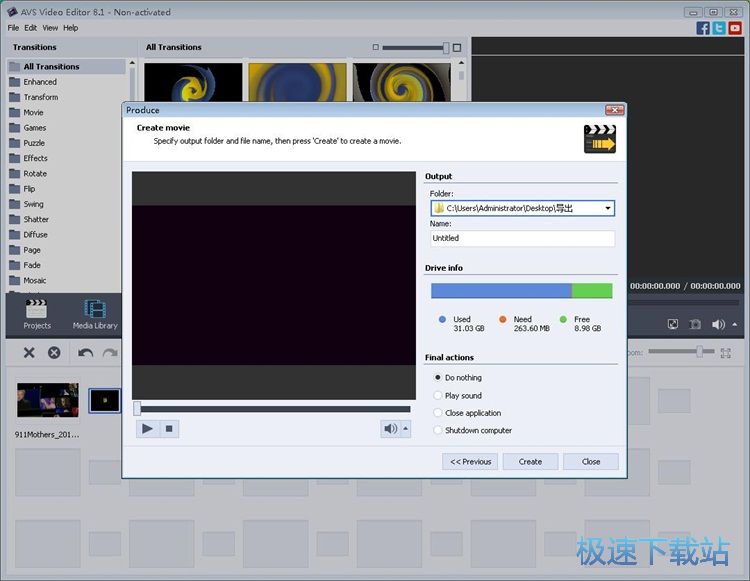The height and width of the screenshot is (581, 750).
Task: Open the output Folder dropdown
Action: pos(607,208)
